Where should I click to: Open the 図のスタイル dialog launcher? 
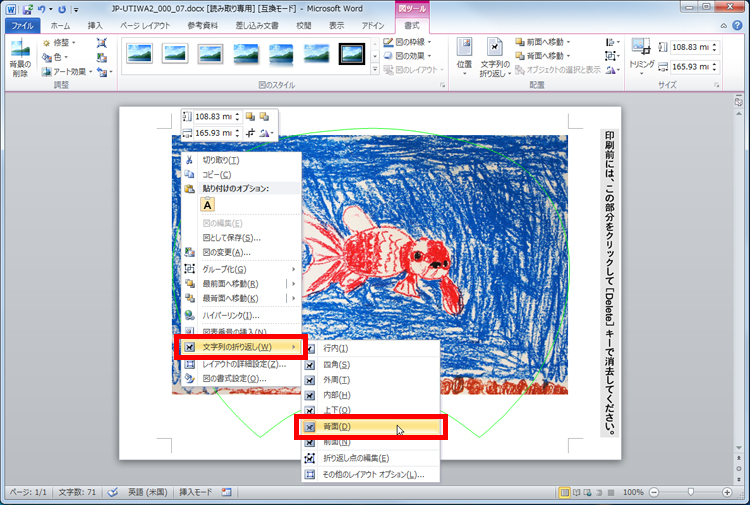tap(442, 85)
